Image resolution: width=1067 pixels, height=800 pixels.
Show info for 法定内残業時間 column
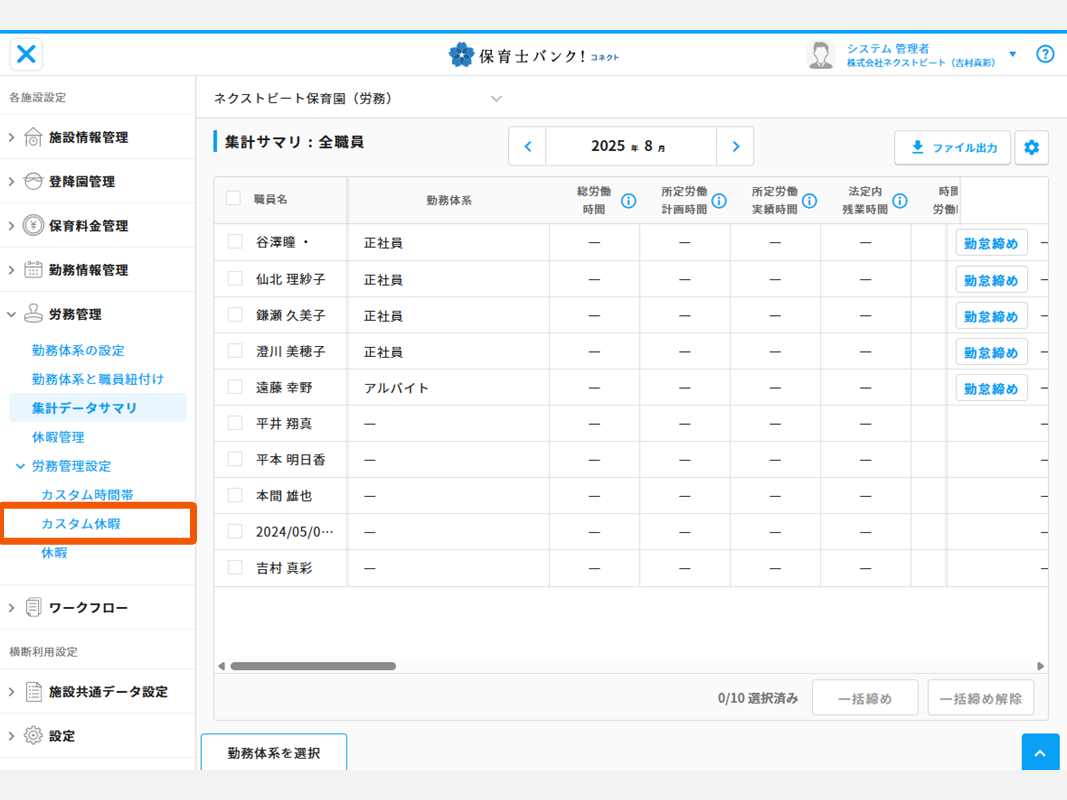900,201
